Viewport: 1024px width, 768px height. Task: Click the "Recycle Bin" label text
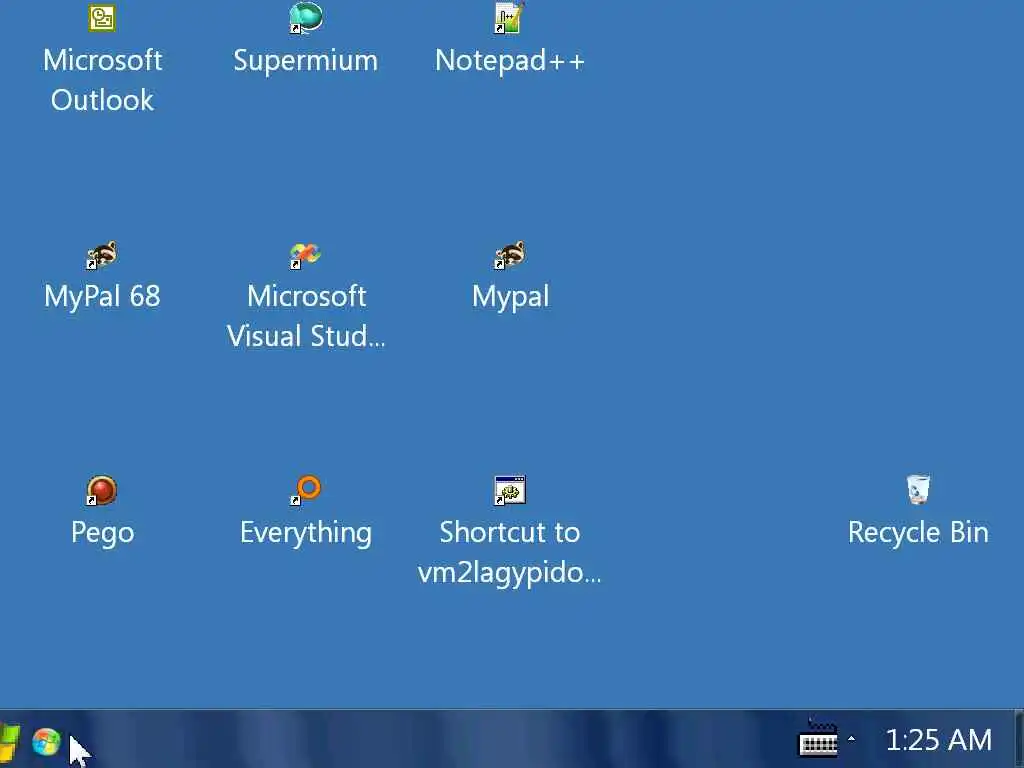click(918, 533)
